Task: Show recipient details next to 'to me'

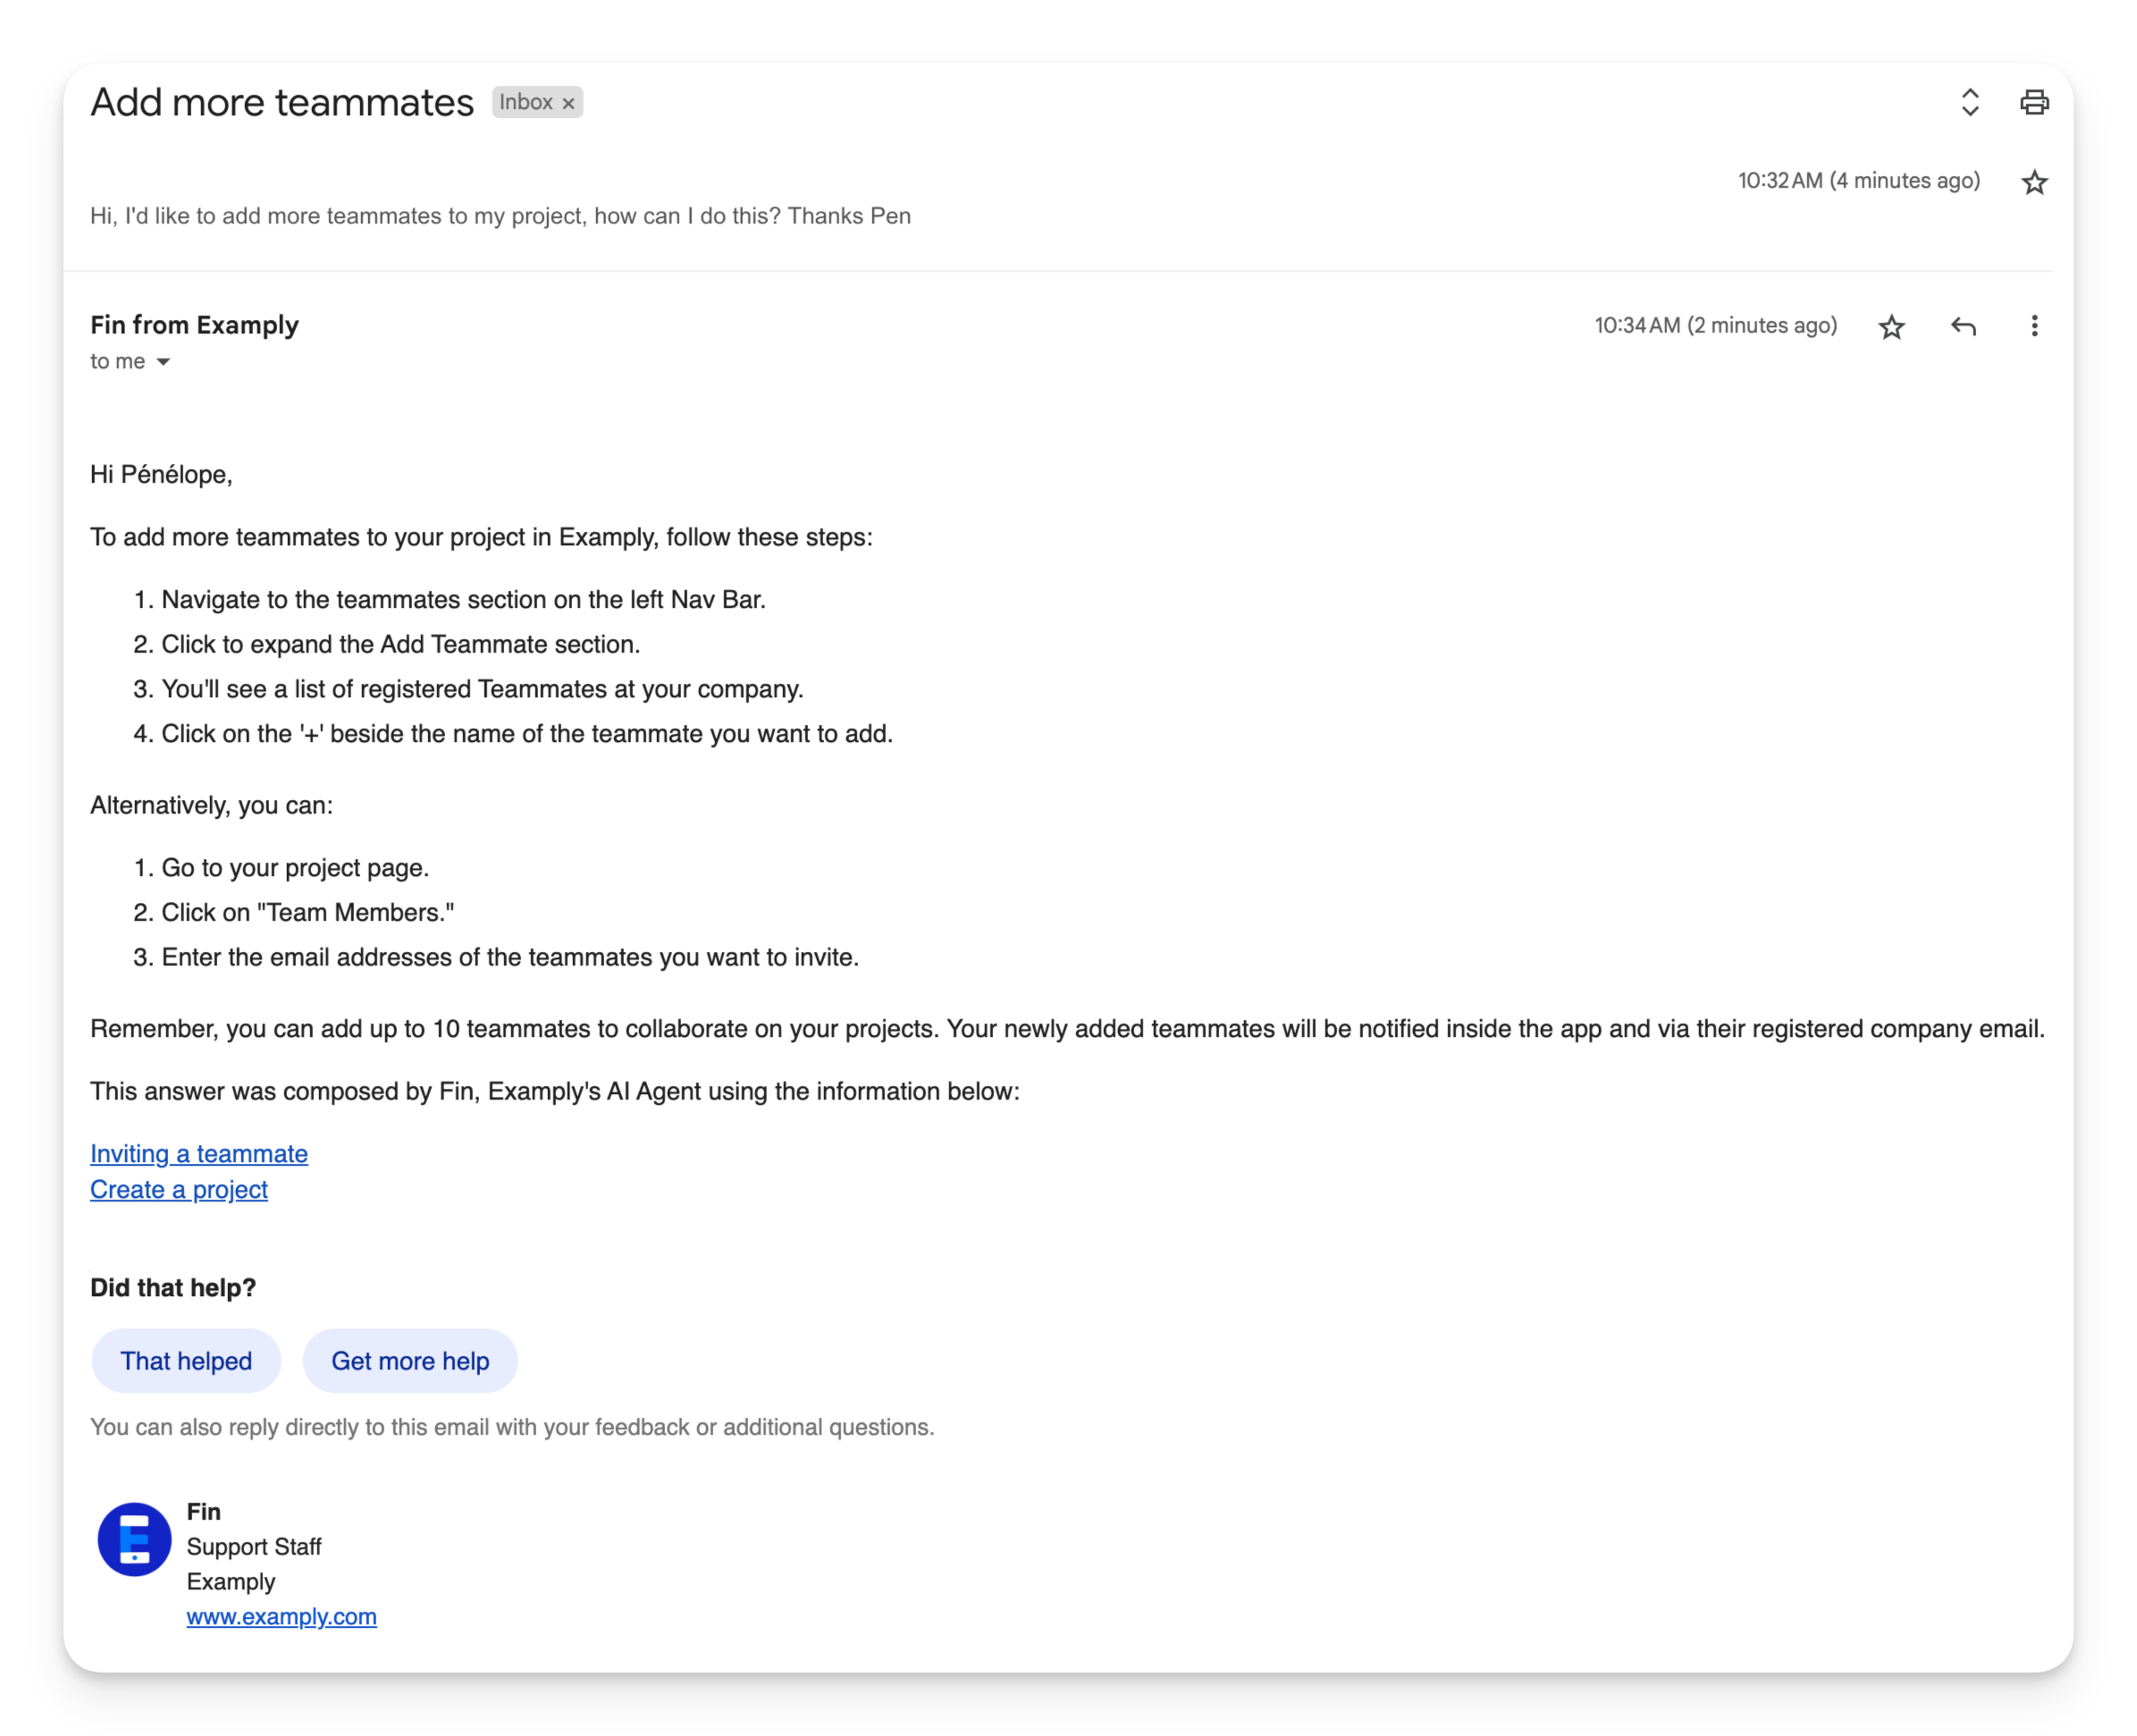Action: [x=163, y=362]
